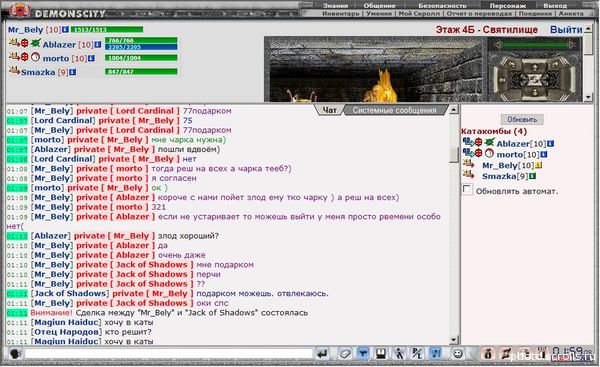Click the P/L icon in chat toolbar
600x367 pixels.
417,354
